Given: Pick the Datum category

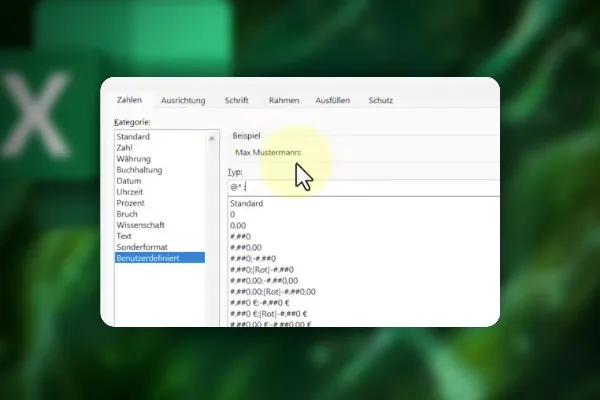Looking at the screenshot, I should tap(160, 181).
